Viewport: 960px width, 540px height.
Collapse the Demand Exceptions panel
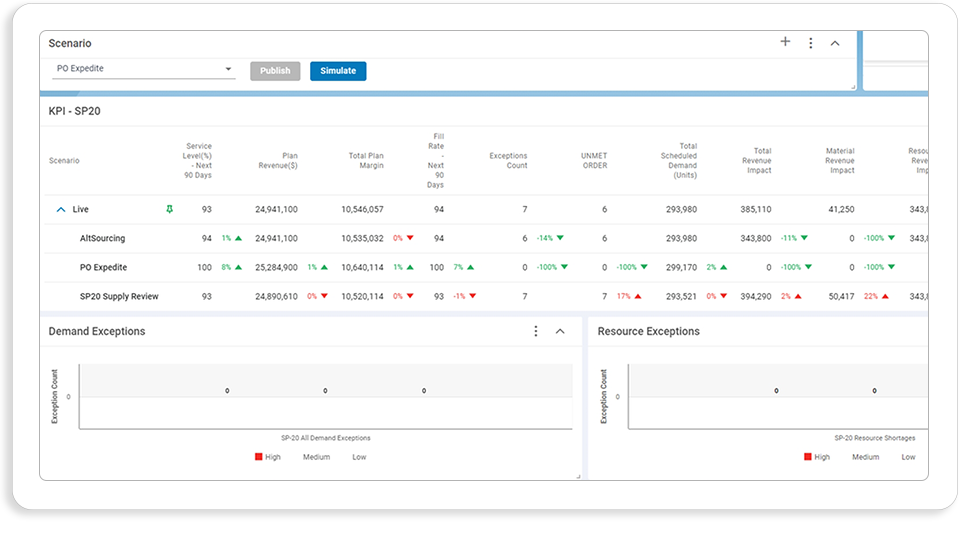click(560, 331)
